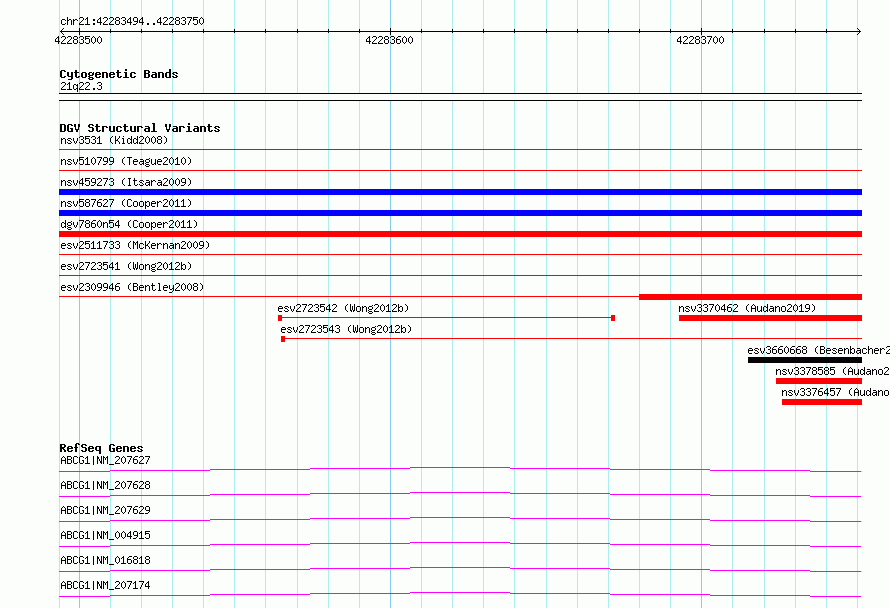Select cytogenetic band 21q22.3
Screen dimensions: 890x608
point(81,86)
